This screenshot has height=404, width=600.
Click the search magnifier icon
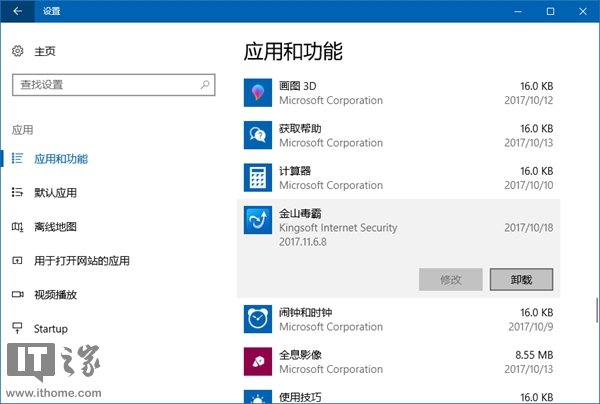pyautogui.click(x=205, y=85)
